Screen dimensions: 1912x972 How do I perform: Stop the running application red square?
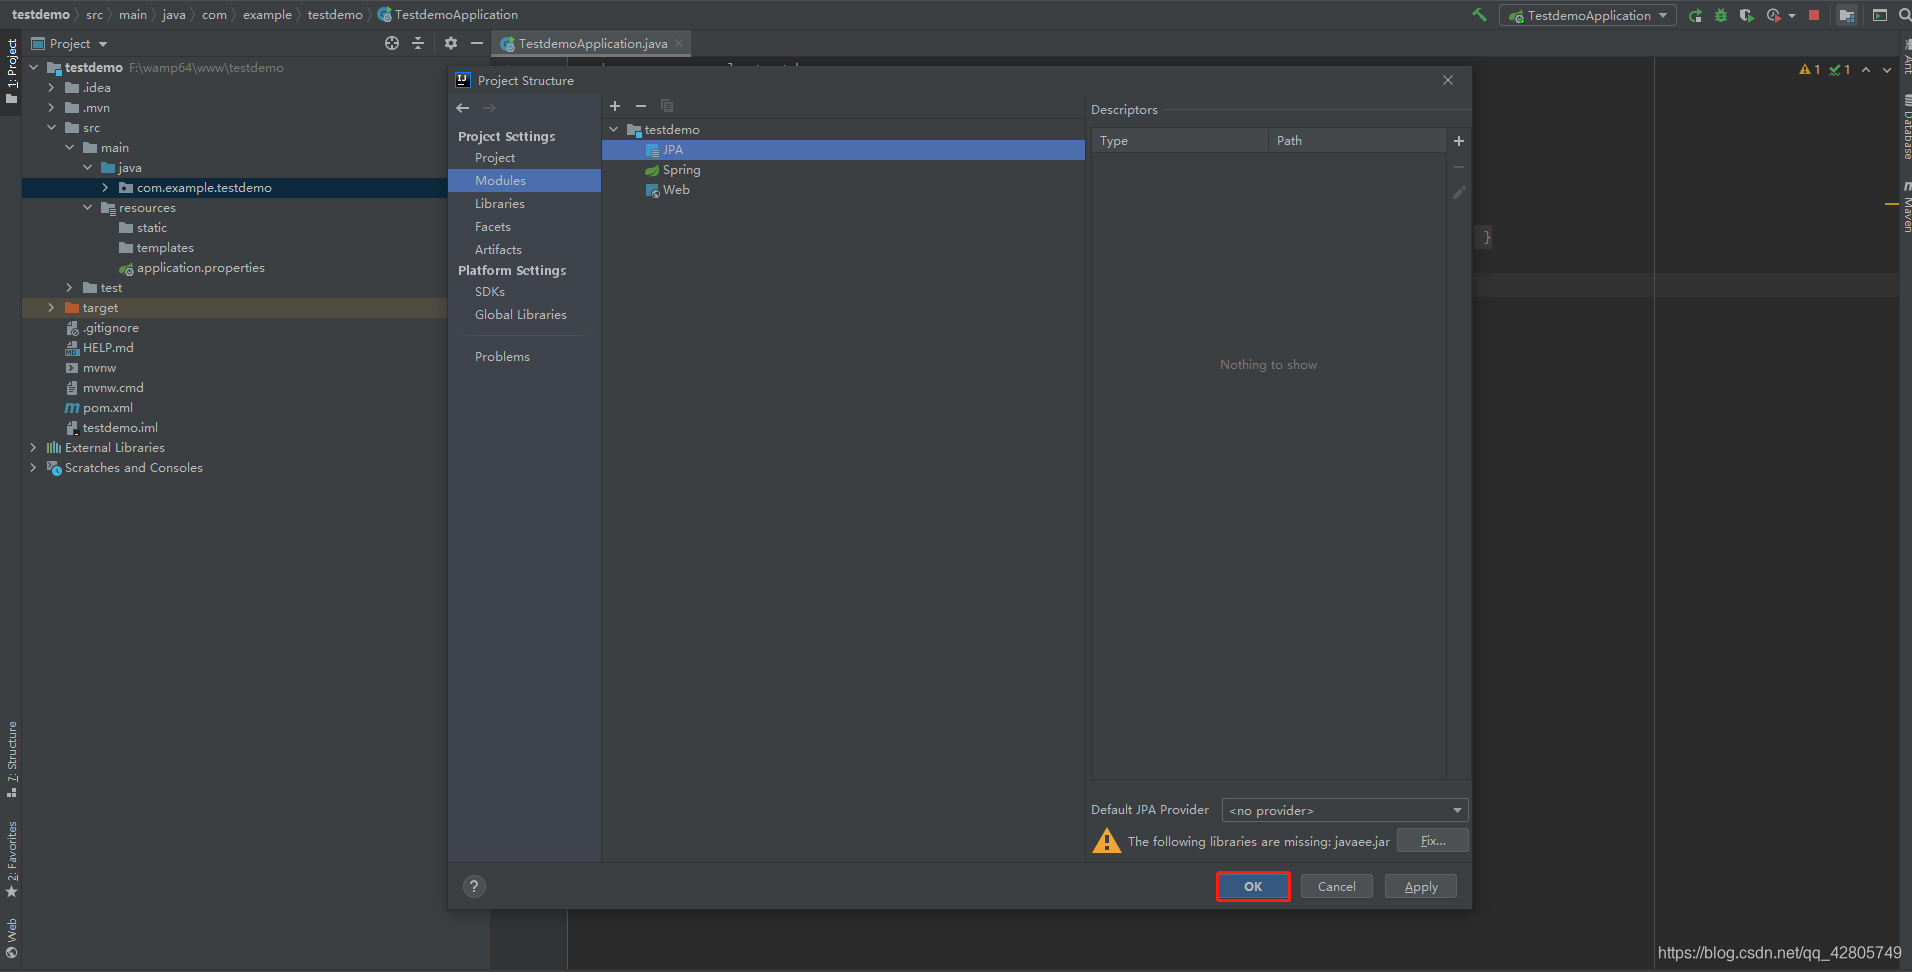(1814, 15)
